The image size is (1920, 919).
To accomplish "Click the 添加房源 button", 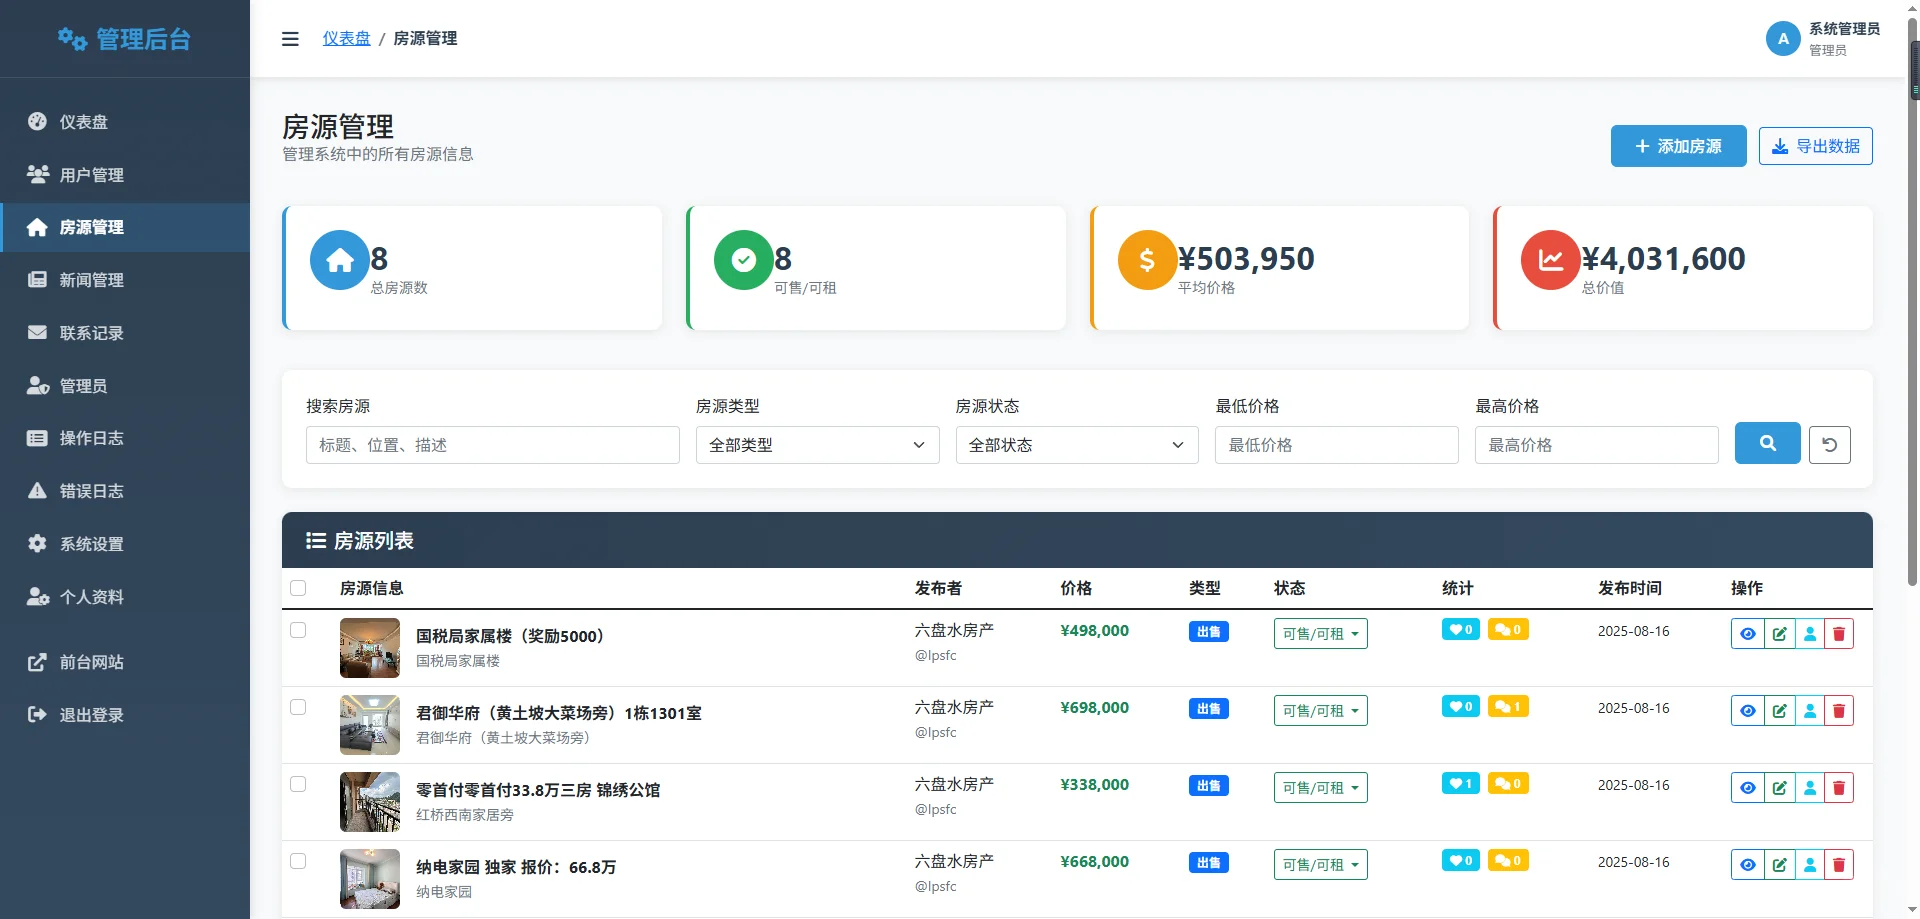I will coord(1678,146).
